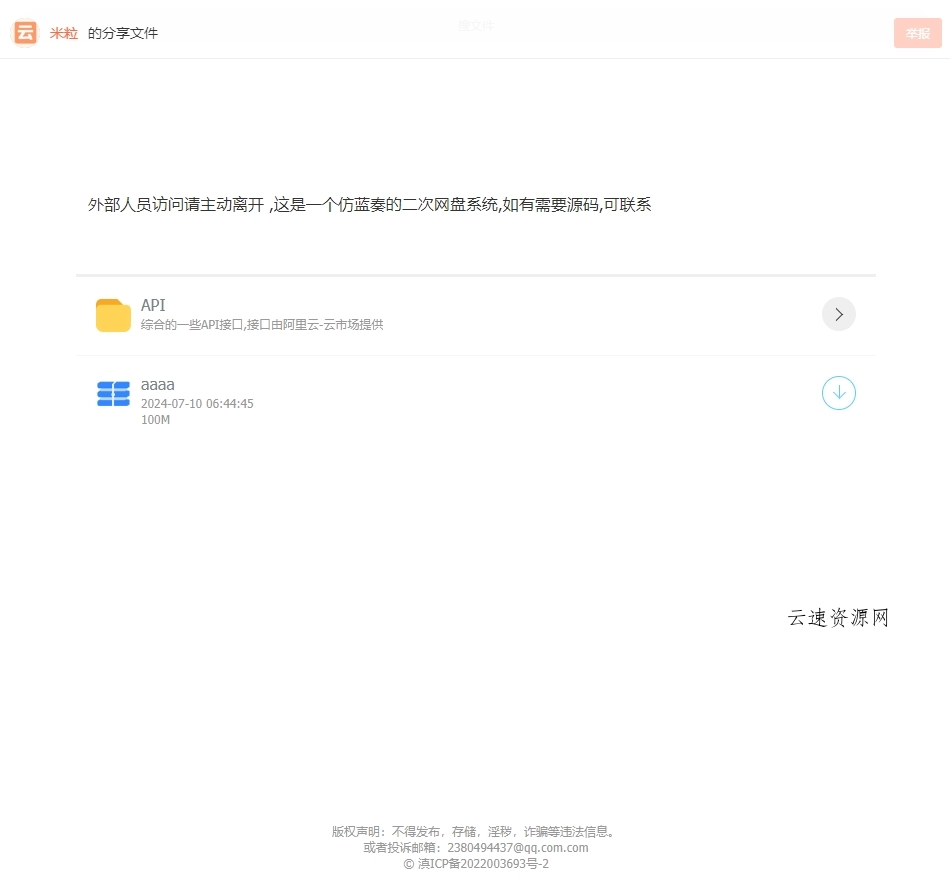Click the folder symbol in the API entry

[x=113, y=314]
